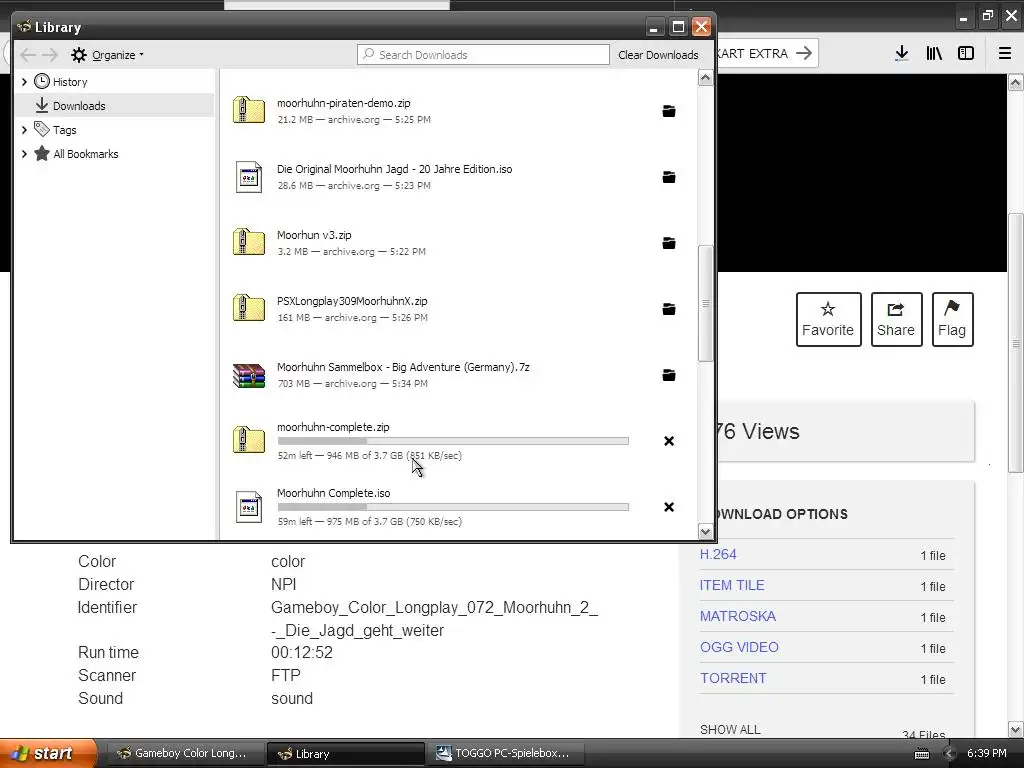Click the PSXLongplay309MoorhuhnX.zip archive icon
1024x768 pixels.
(249, 308)
